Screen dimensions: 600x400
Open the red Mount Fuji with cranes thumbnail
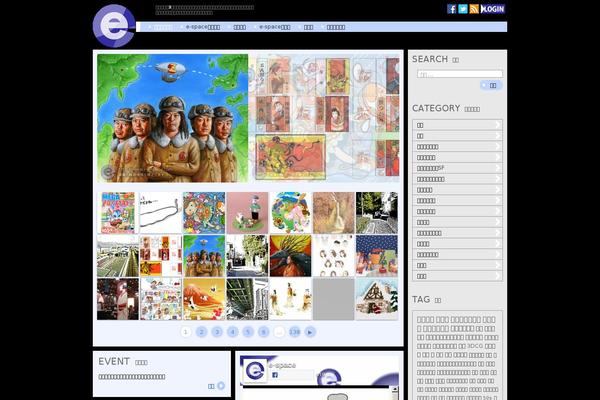tap(204, 299)
